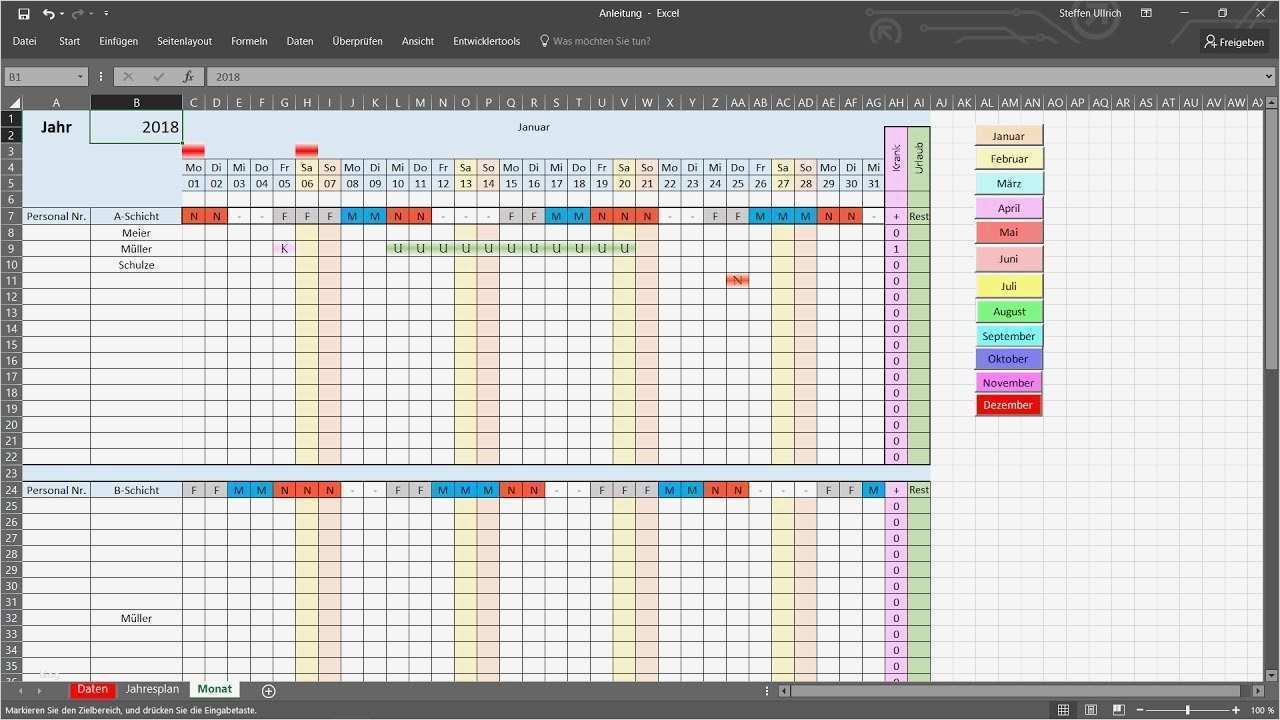Viewport: 1280px width, 720px height.
Task: Click the 100 % zoom level text
Action: (1262, 710)
